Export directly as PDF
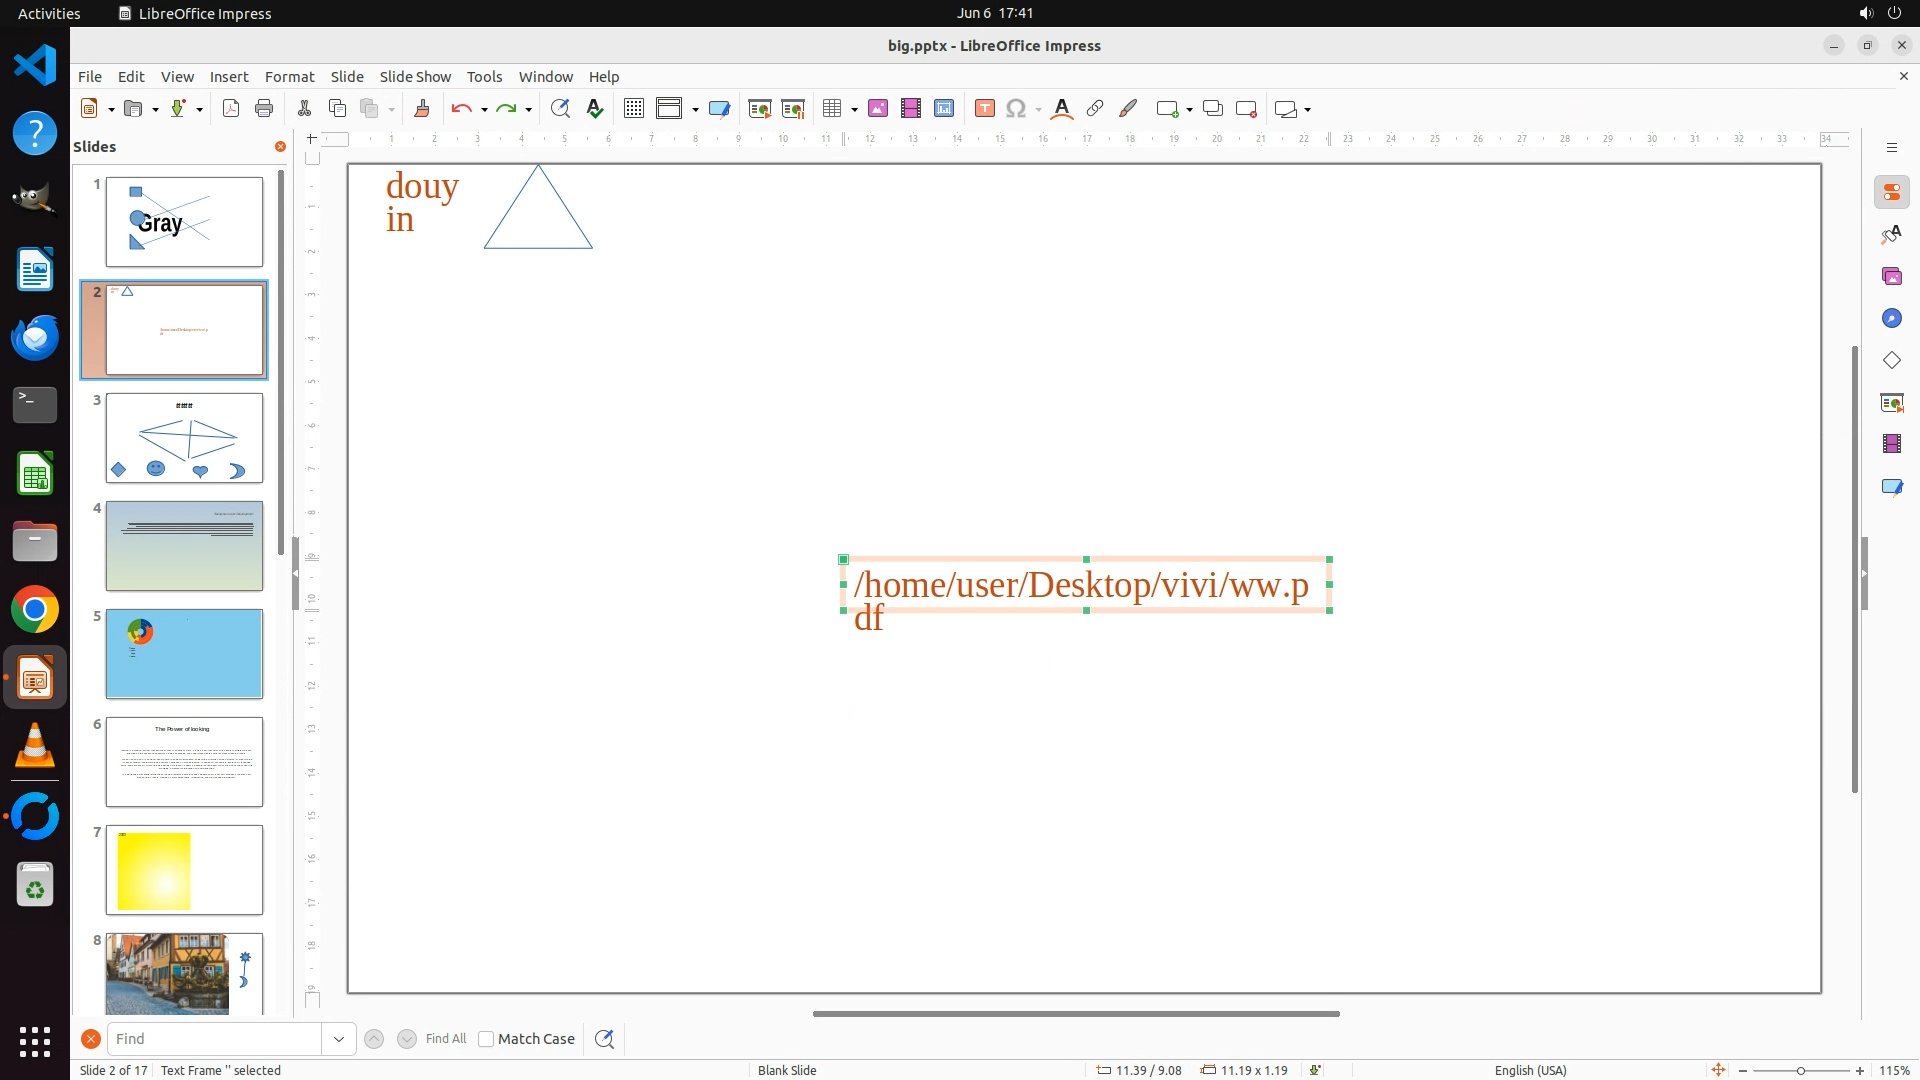 (231, 109)
